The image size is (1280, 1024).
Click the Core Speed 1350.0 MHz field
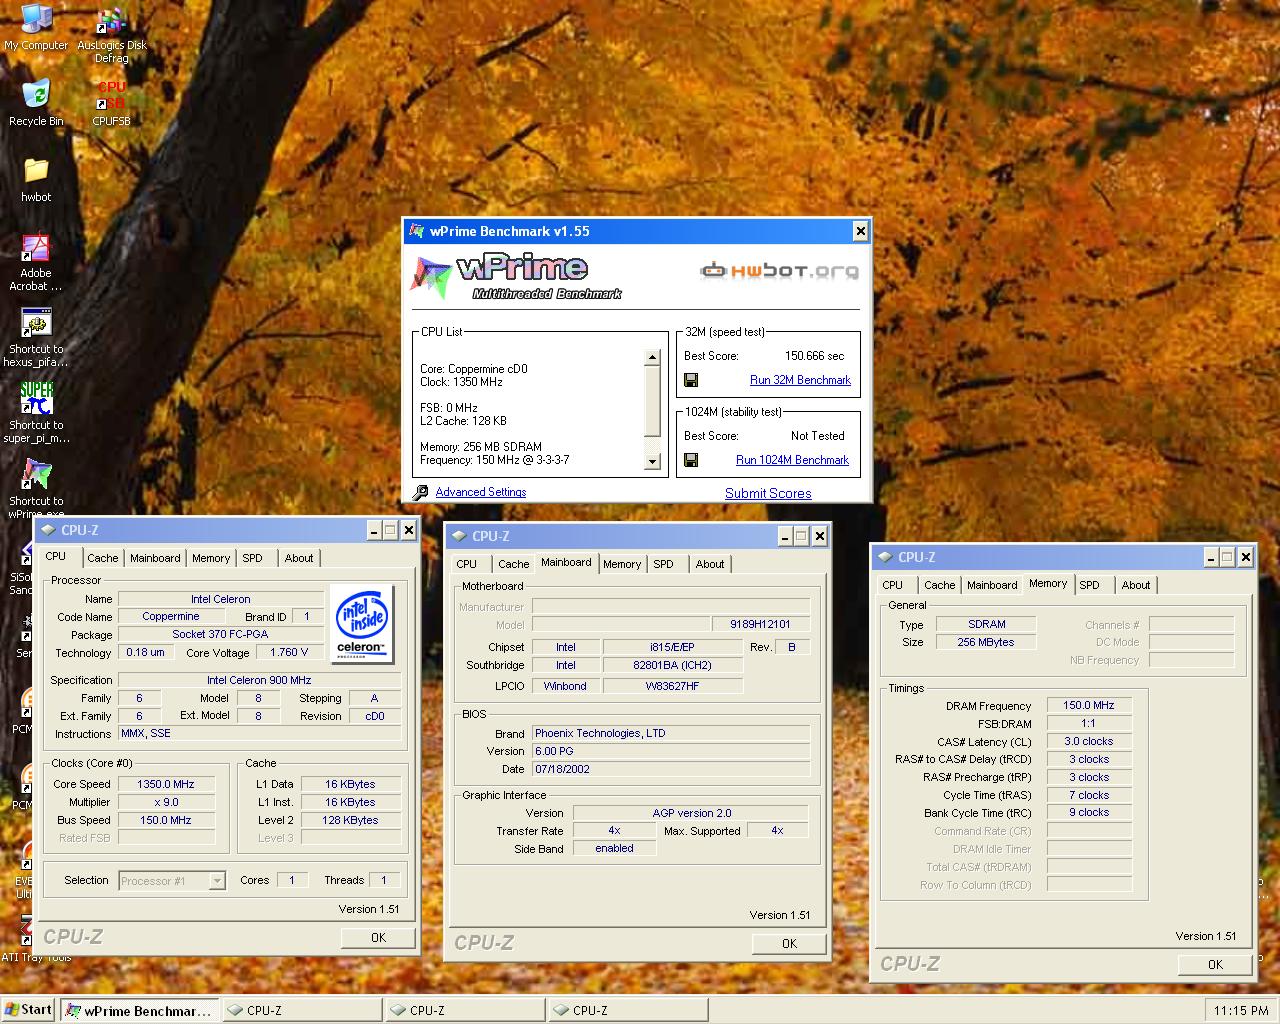[x=166, y=784]
